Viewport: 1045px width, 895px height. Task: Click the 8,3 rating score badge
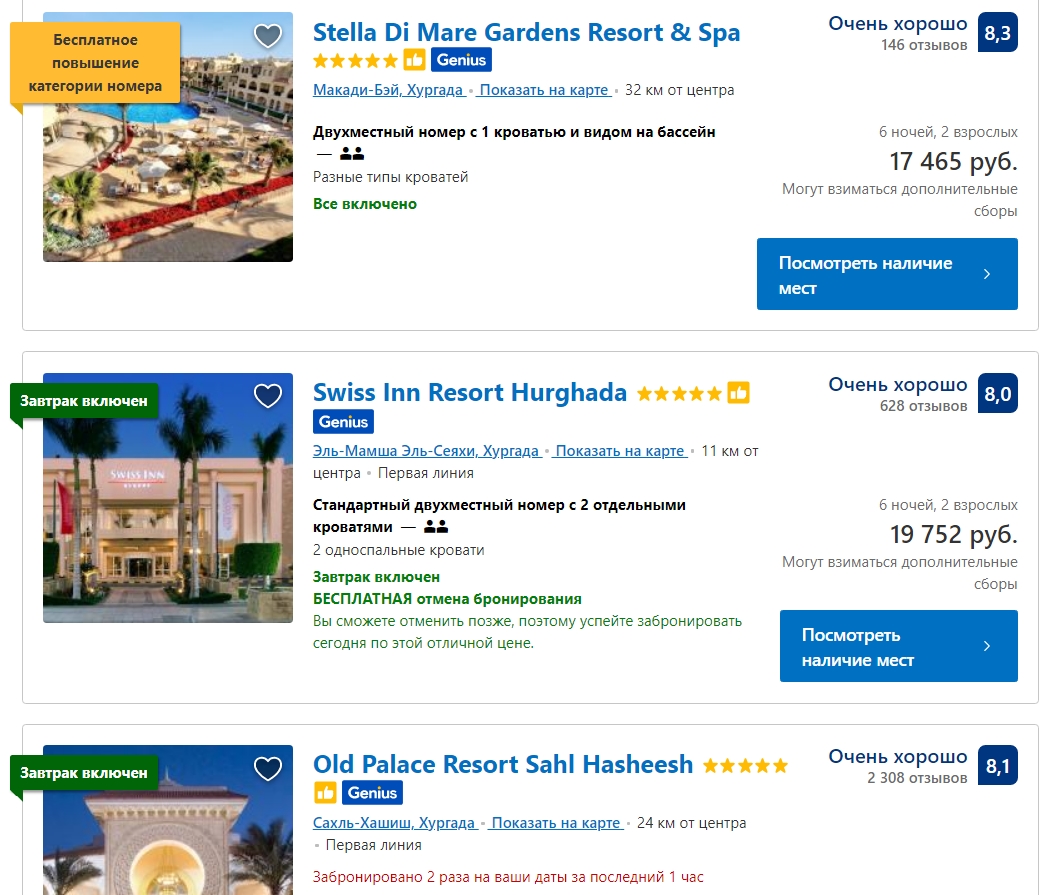click(997, 33)
